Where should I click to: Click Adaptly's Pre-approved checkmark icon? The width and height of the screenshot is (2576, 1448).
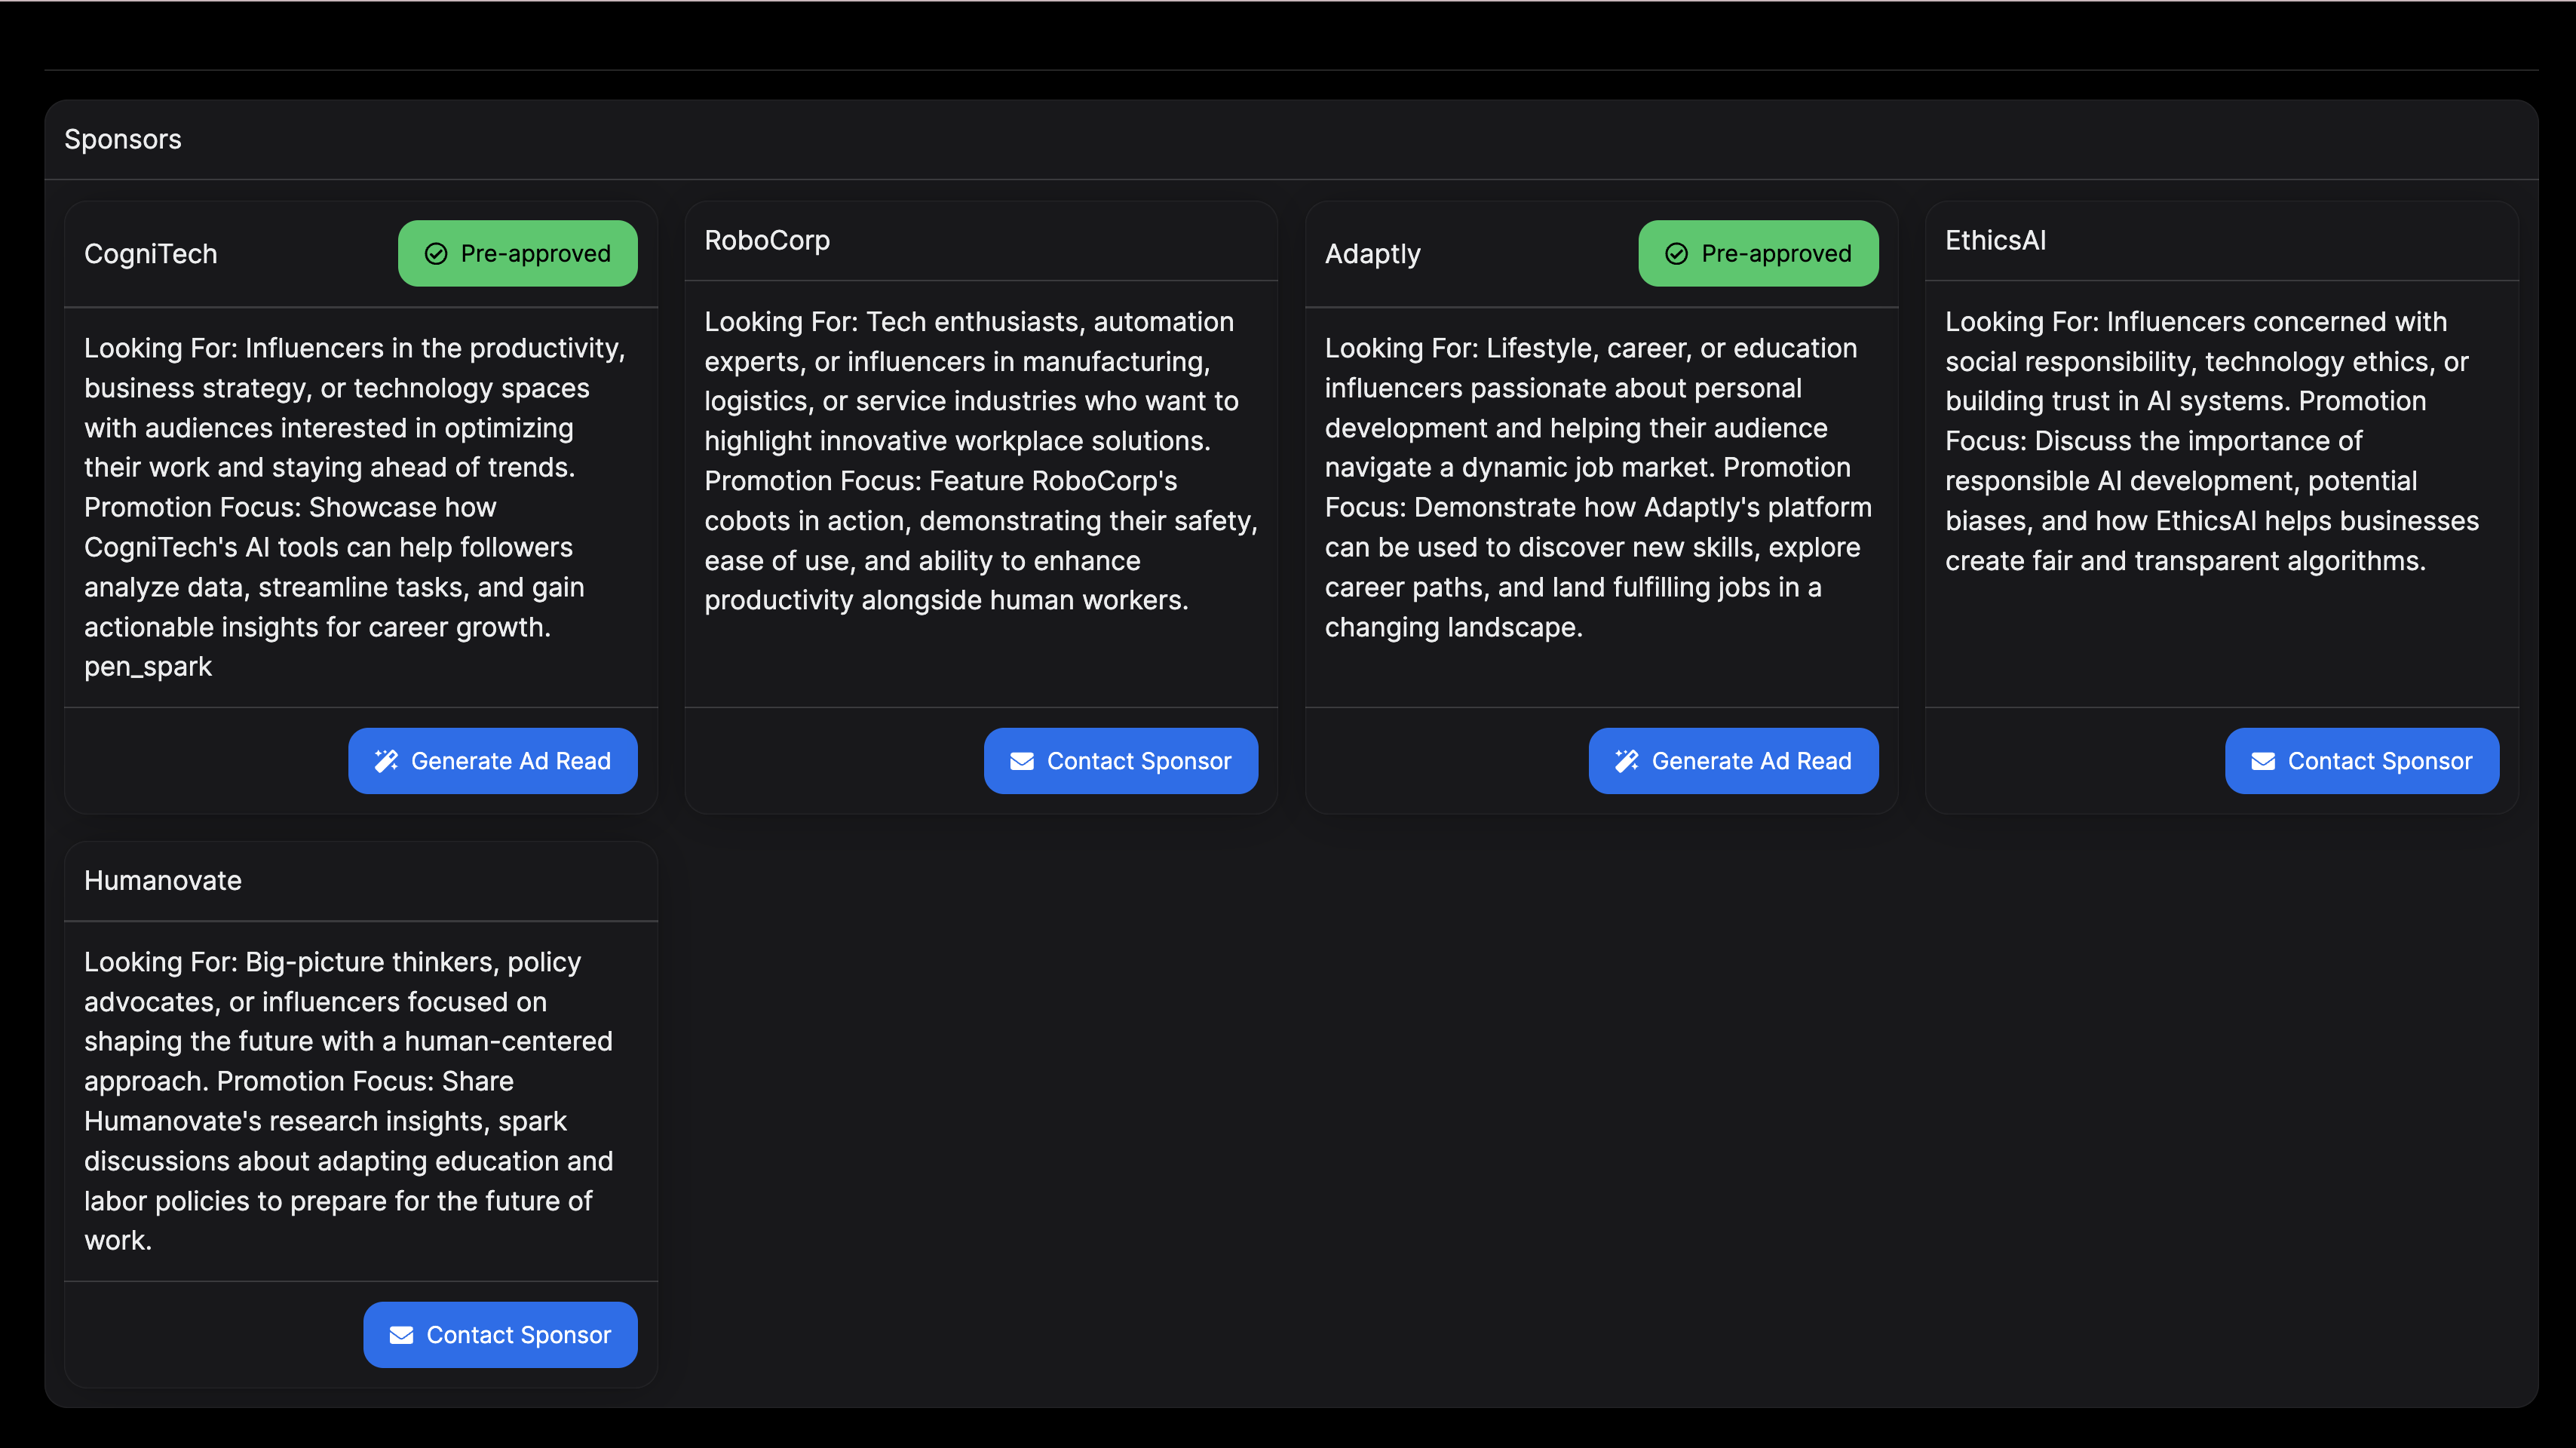[x=1677, y=254]
